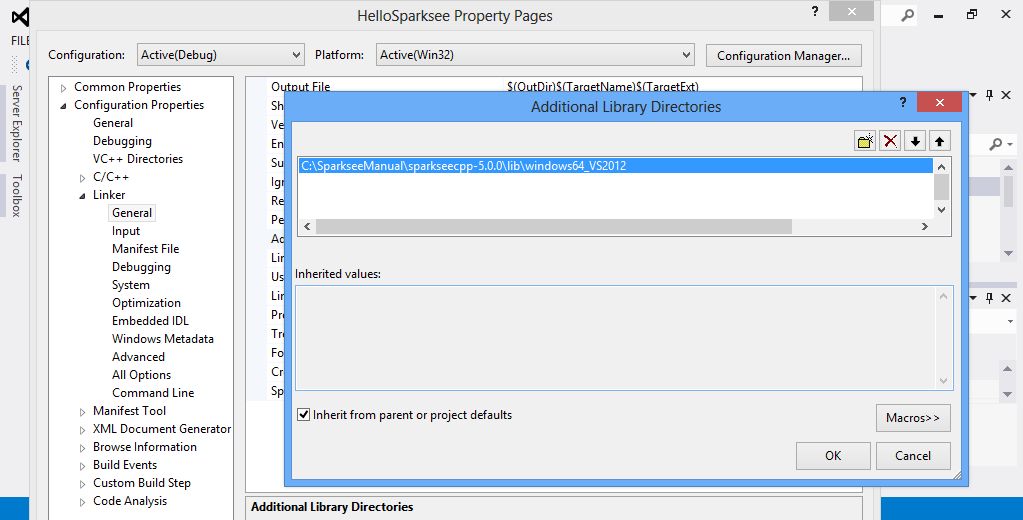Viewport: 1023px width, 520px height.
Task: Select Optimization under Linker
Action: point(146,303)
